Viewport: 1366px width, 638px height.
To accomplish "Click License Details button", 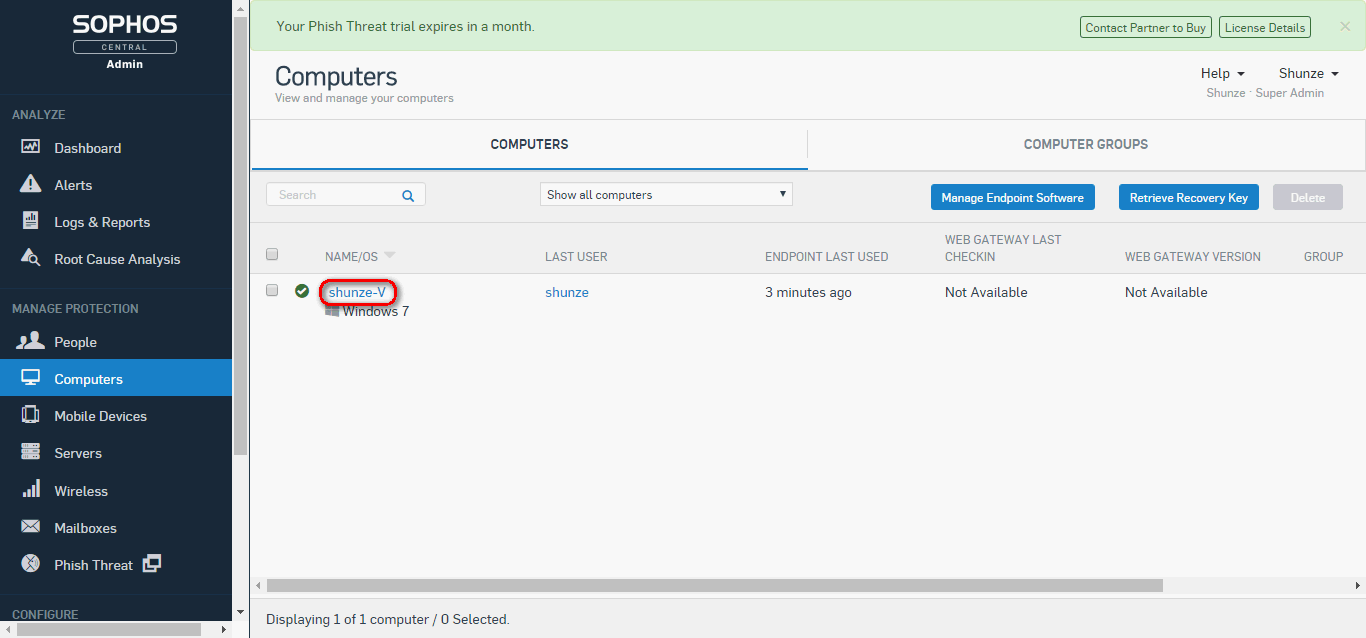I will point(1265,27).
